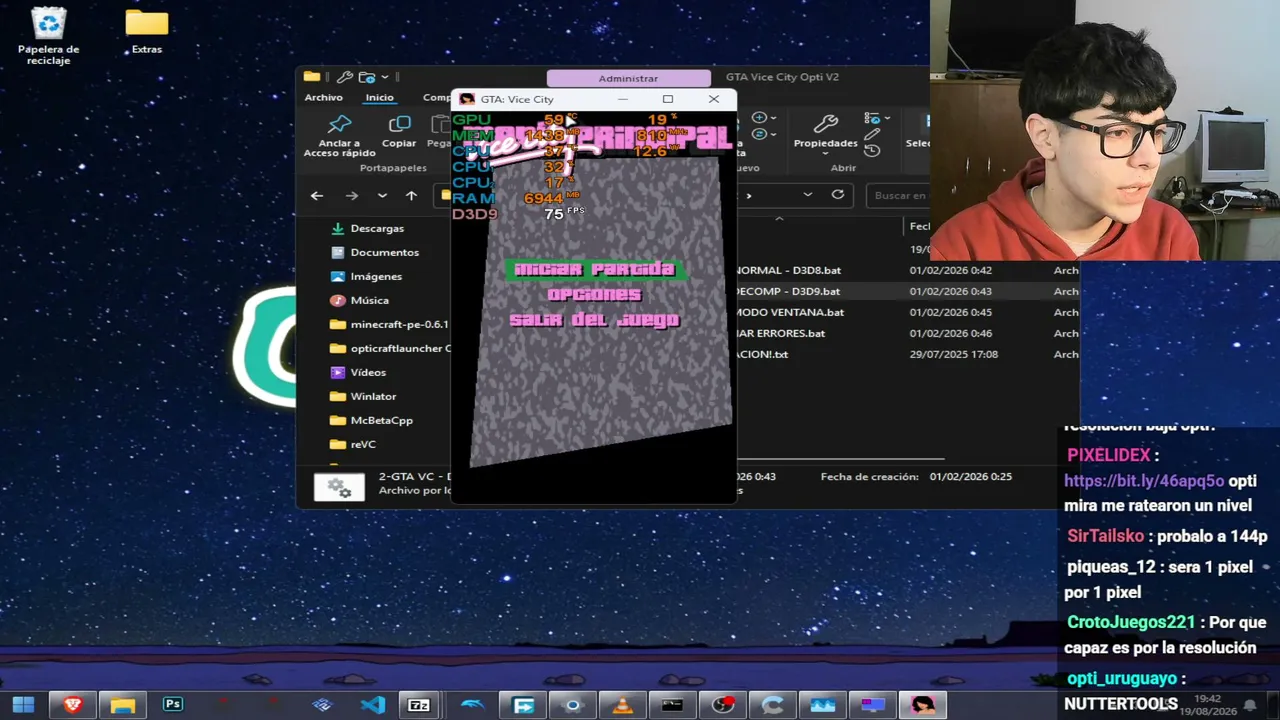Launch Brave browser from the taskbar
Viewport: 1280px width, 720px height.
[x=73, y=705]
